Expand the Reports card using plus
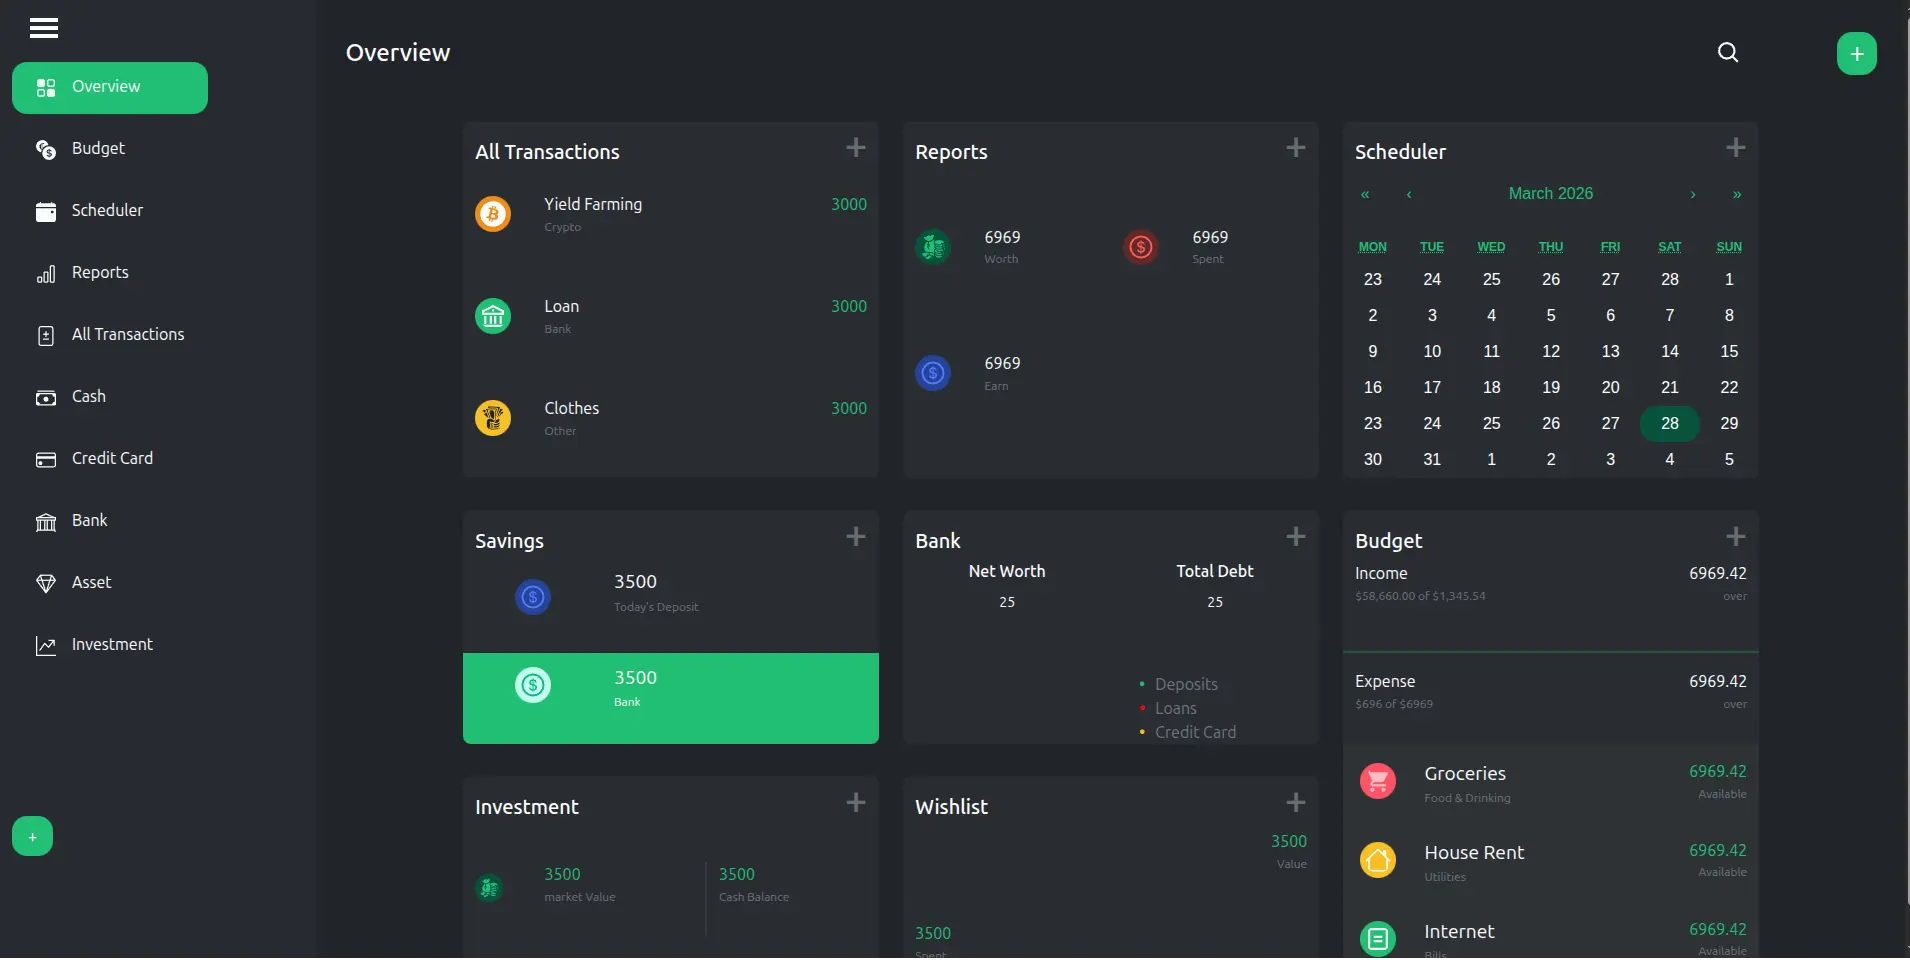This screenshot has height=960, width=1910. (x=1295, y=148)
